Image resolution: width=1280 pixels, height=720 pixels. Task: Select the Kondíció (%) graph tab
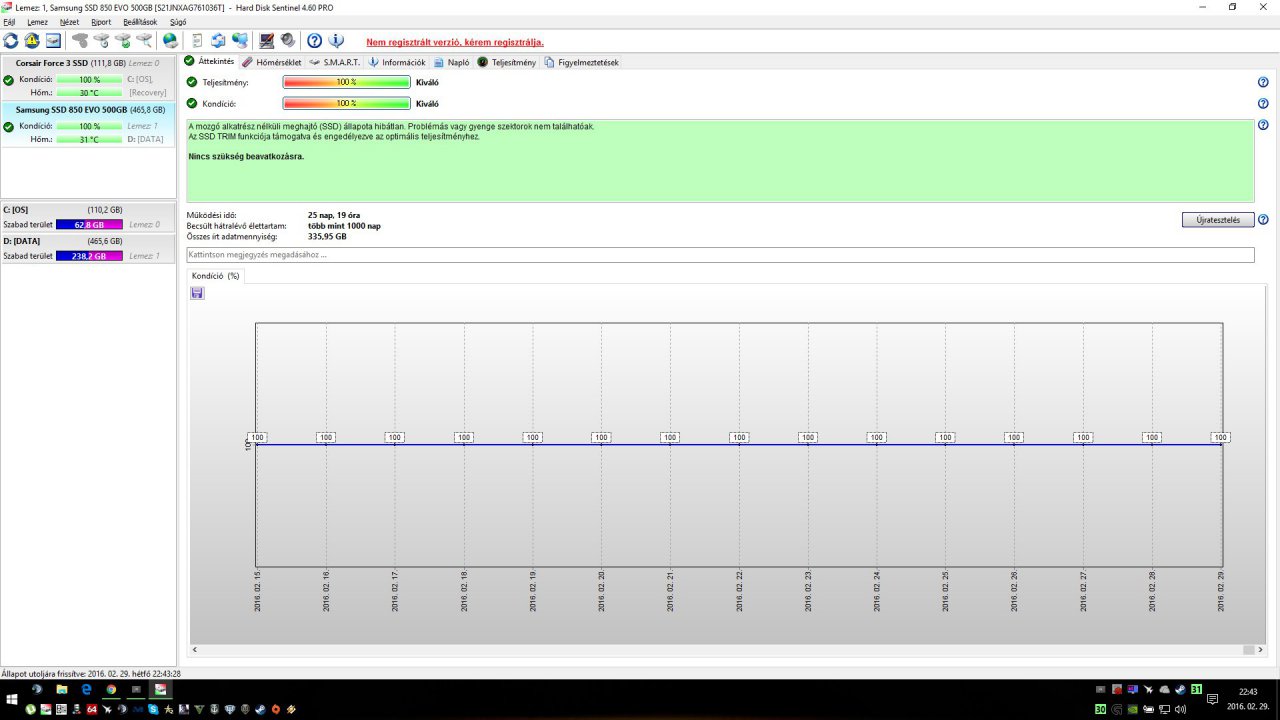click(x=215, y=275)
